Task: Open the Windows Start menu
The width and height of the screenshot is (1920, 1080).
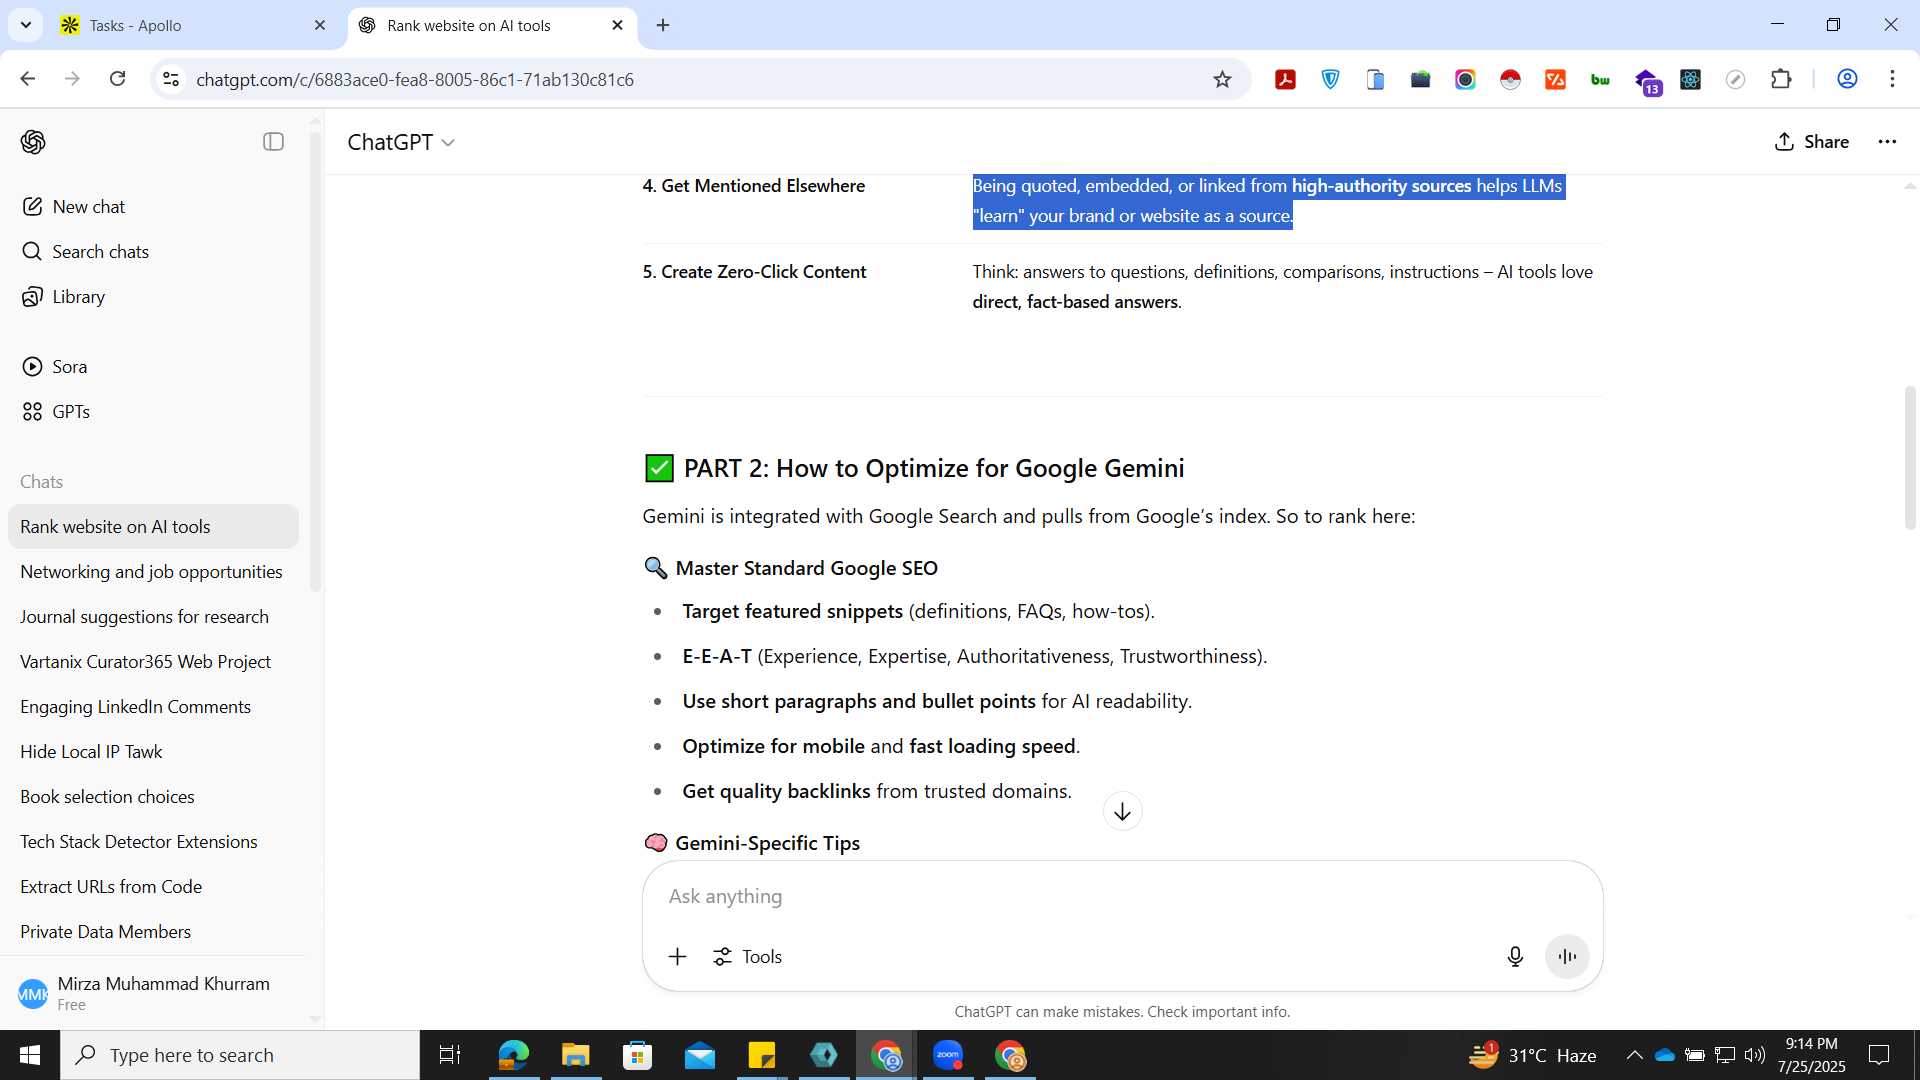Action: [30, 1055]
